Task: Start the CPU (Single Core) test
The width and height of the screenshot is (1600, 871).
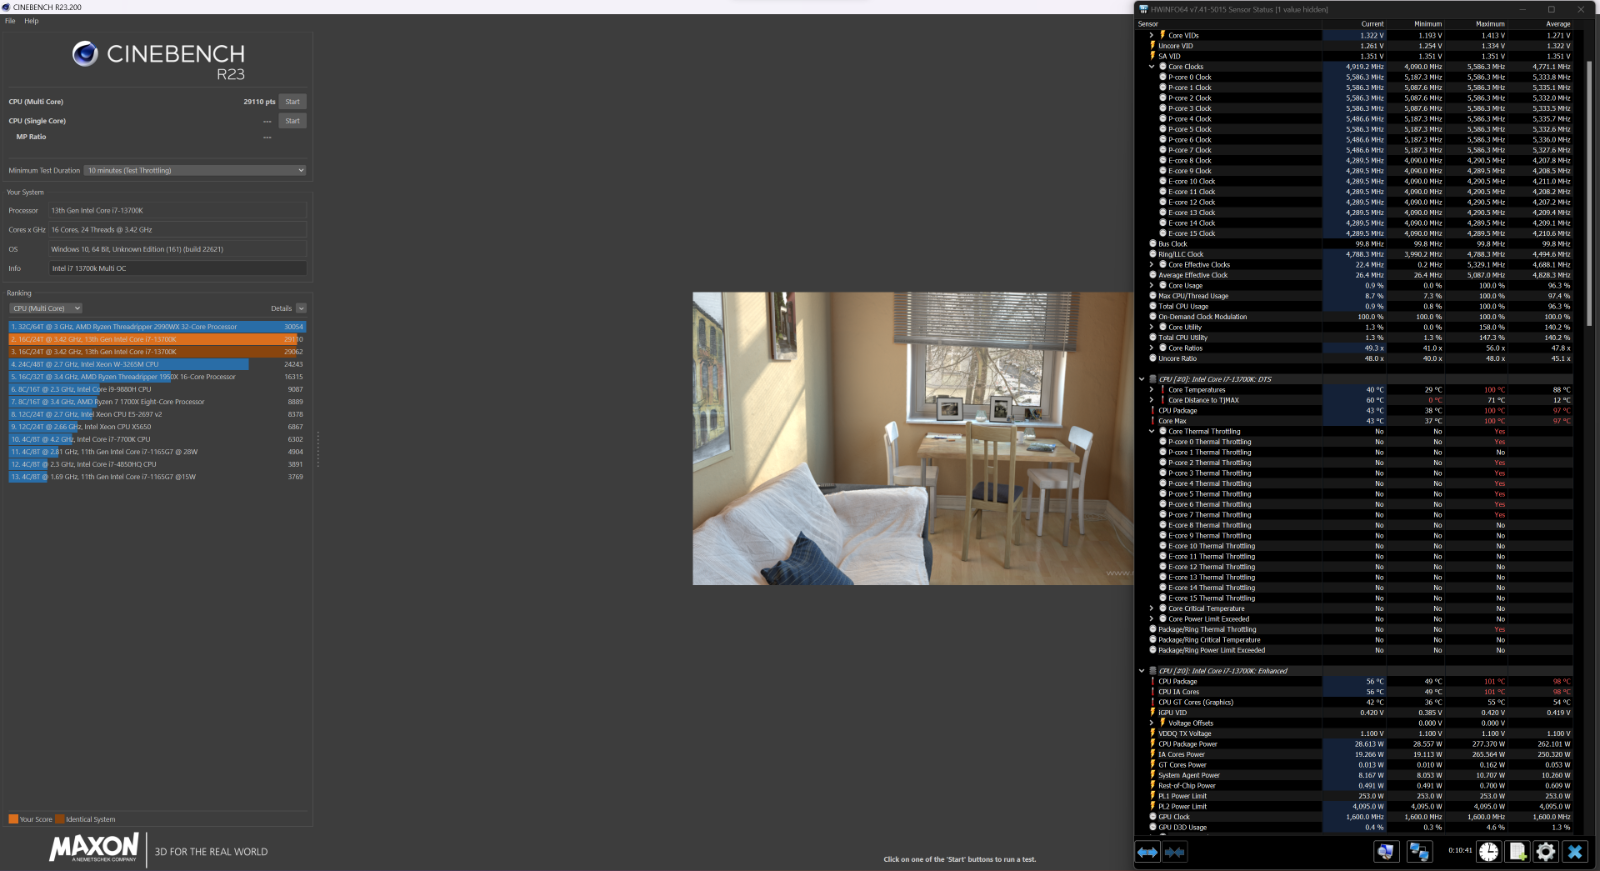Action: 292,121
